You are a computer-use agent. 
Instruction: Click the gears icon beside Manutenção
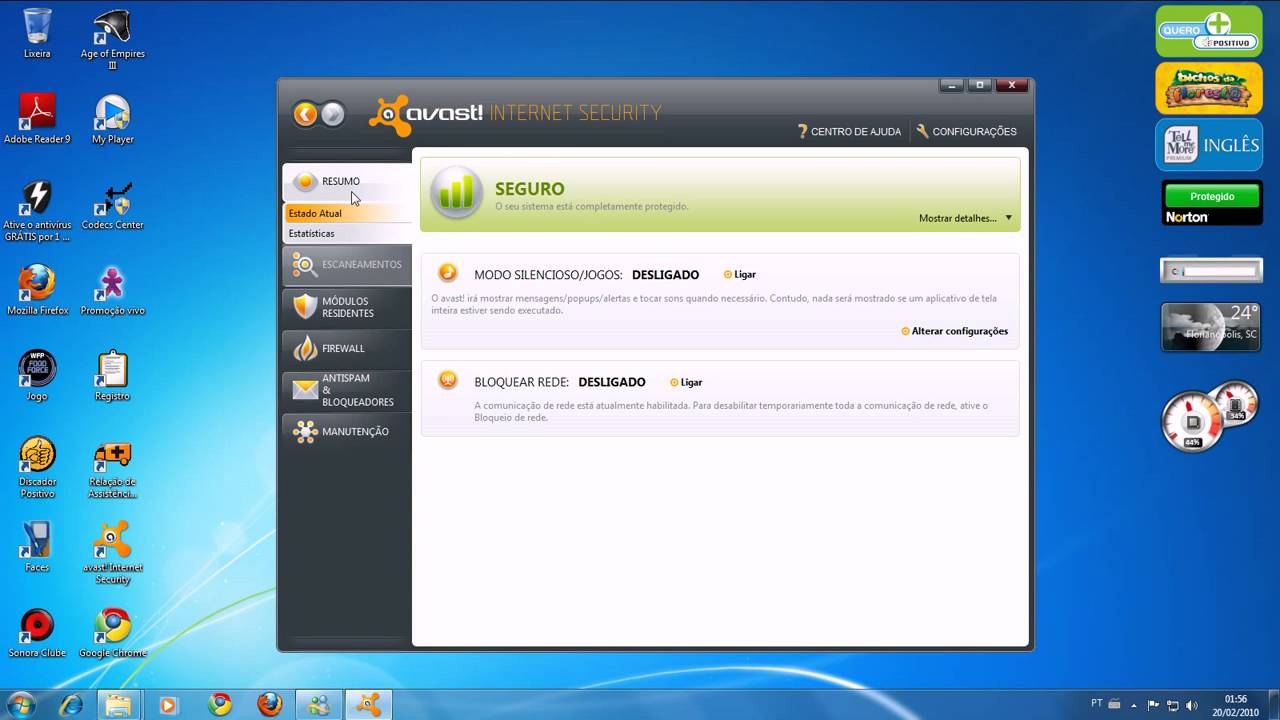point(305,432)
